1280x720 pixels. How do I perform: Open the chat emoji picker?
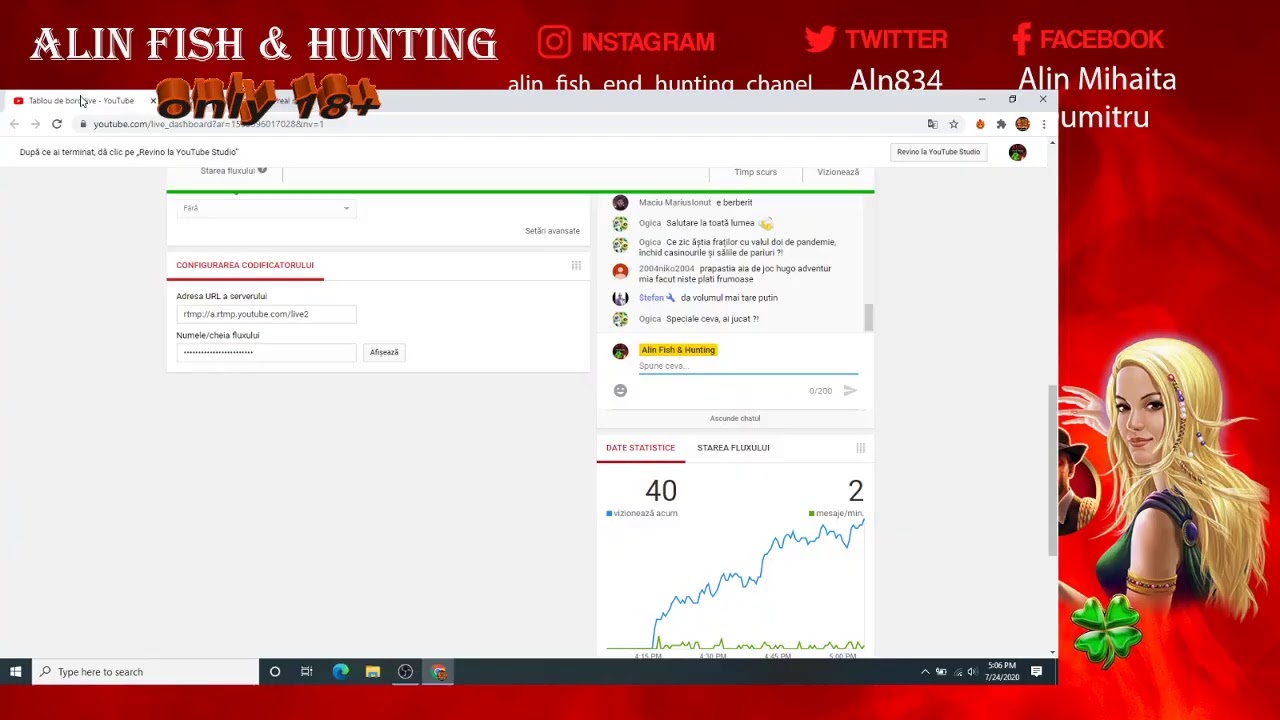click(x=620, y=391)
